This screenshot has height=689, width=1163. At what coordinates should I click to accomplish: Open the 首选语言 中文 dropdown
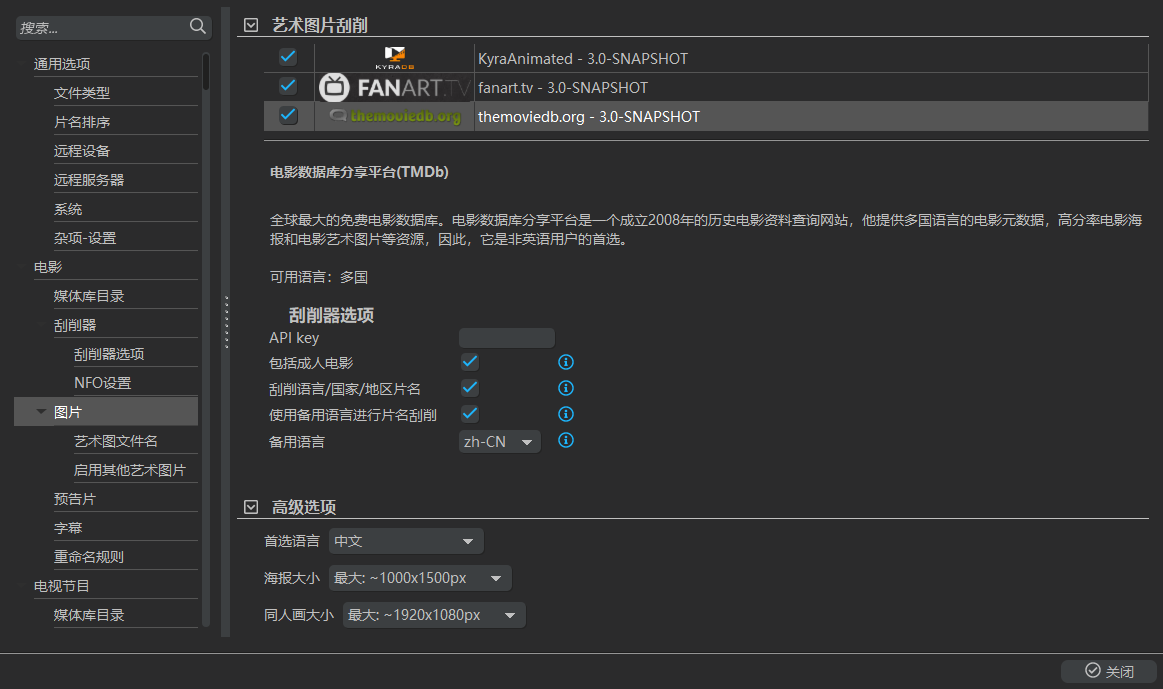pyautogui.click(x=406, y=541)
